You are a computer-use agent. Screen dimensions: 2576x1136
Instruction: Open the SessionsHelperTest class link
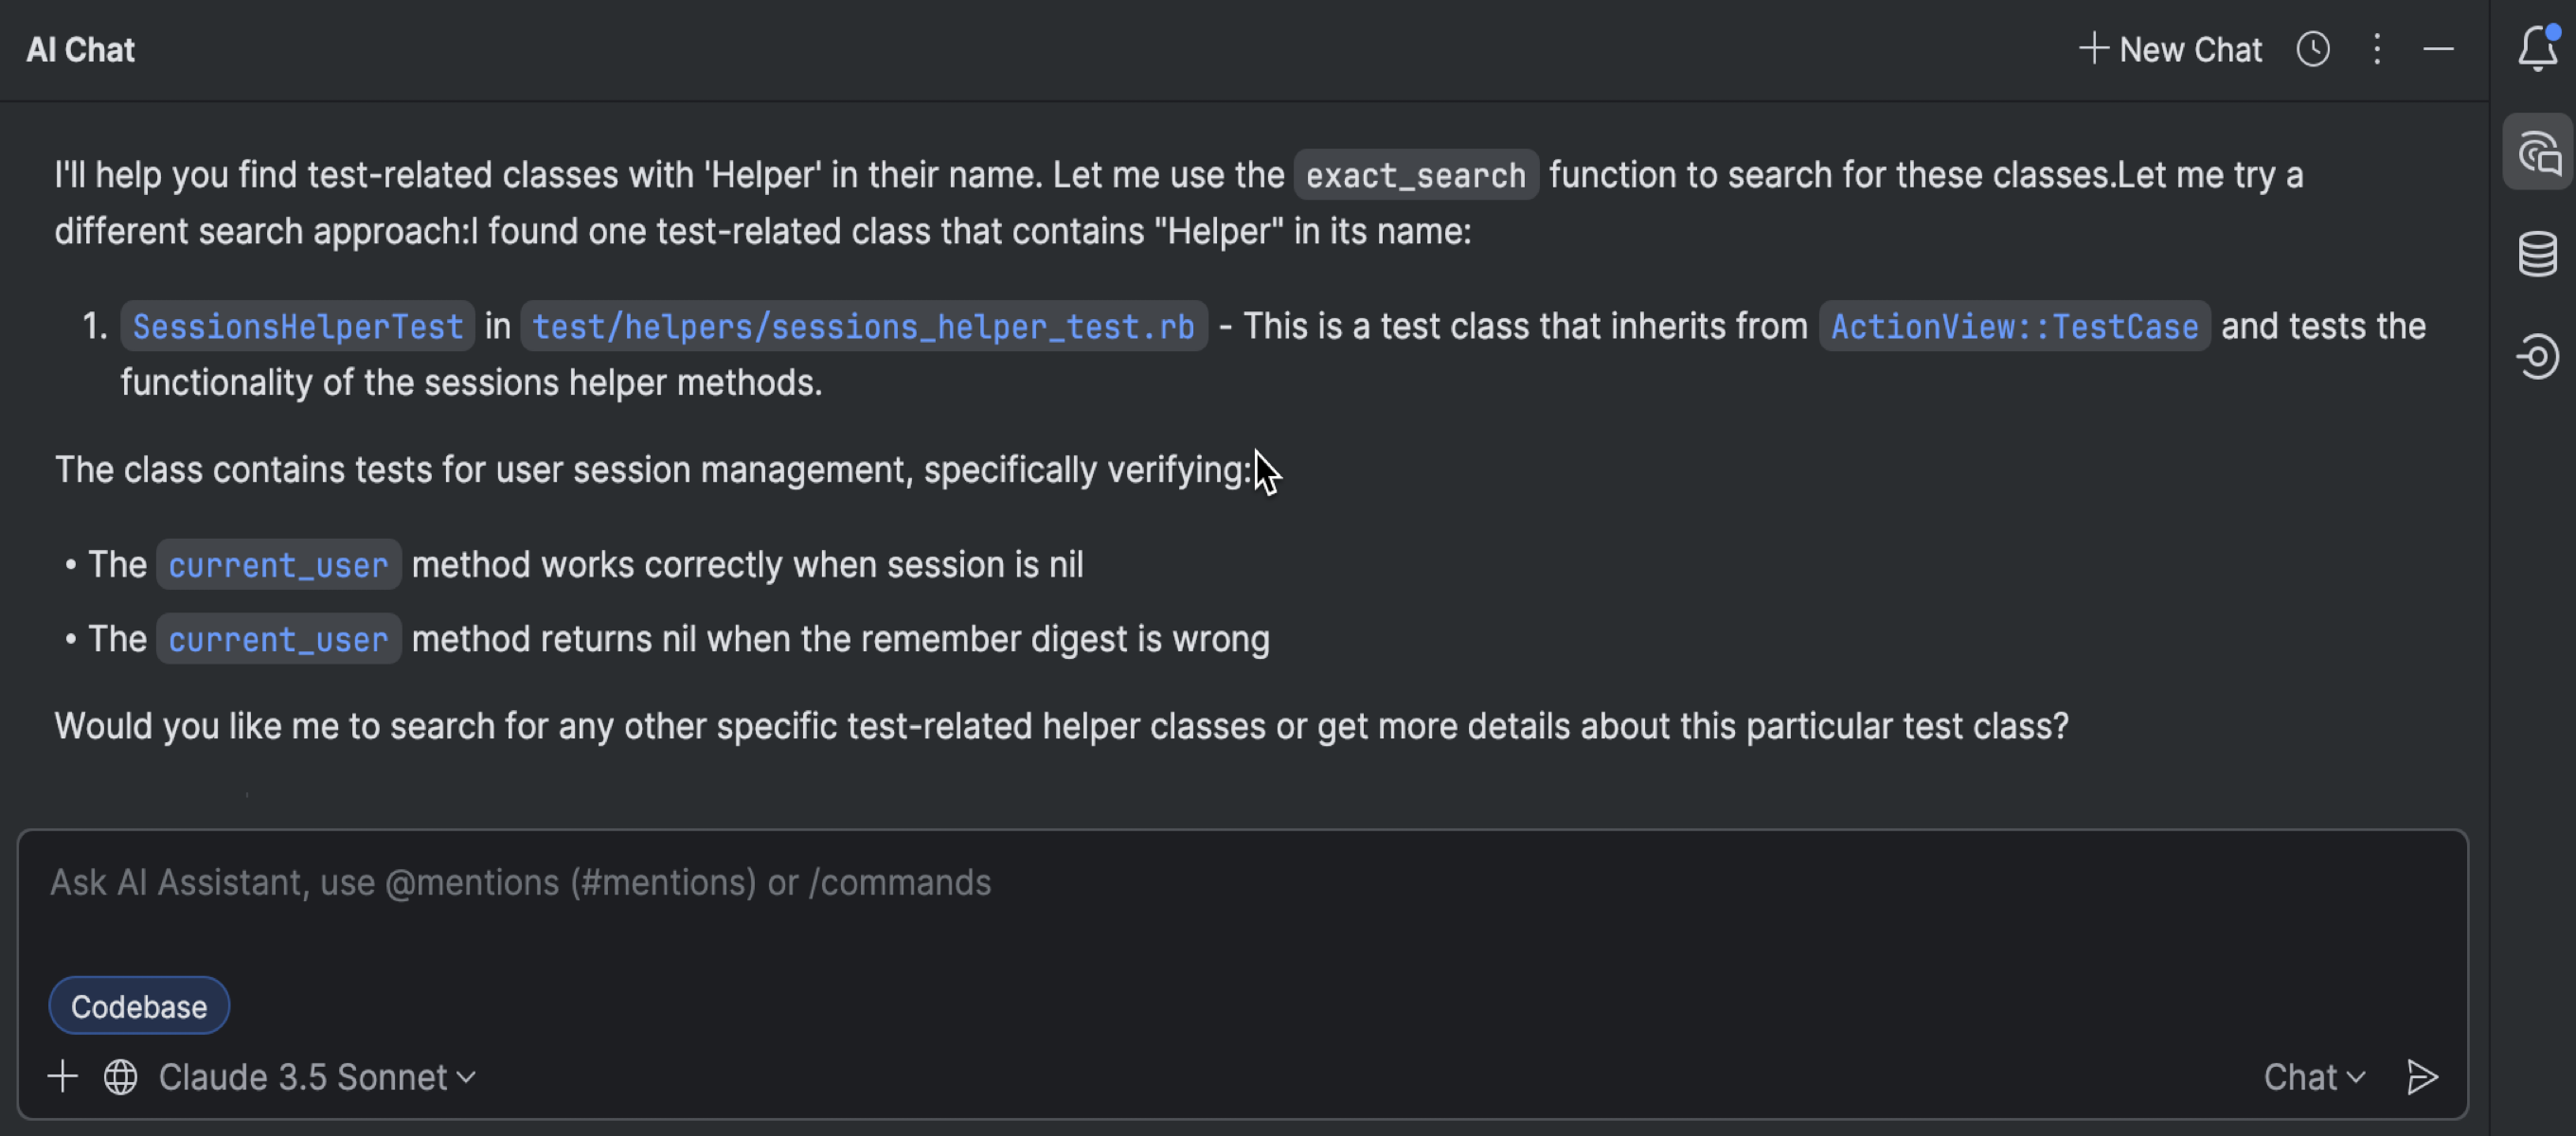point(298,327)
